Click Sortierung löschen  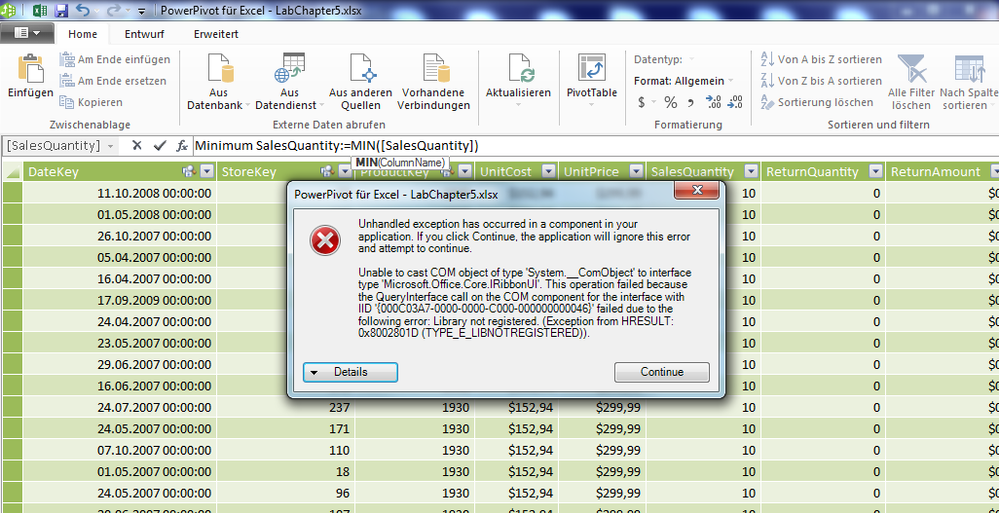817,102
